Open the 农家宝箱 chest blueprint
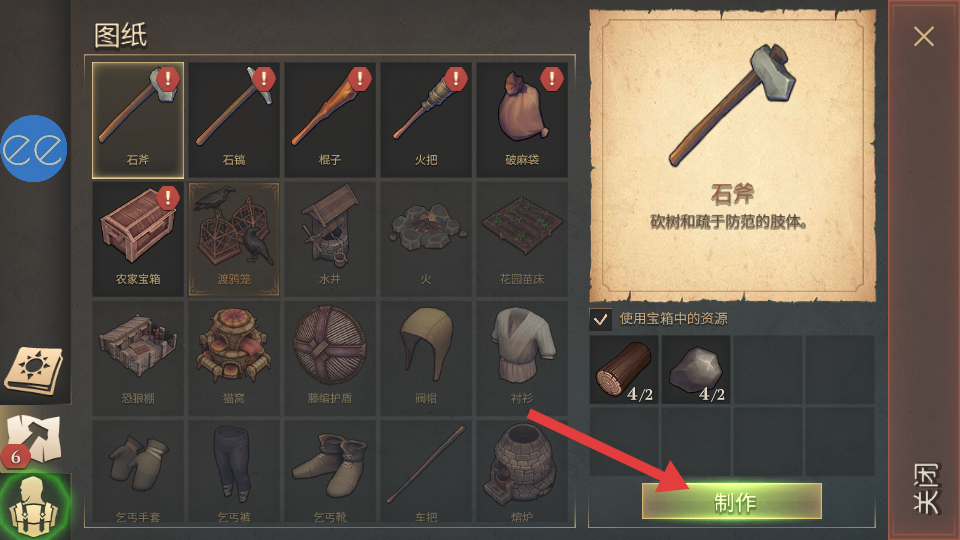This screenshot has width=960, height=540. (138, 239)
